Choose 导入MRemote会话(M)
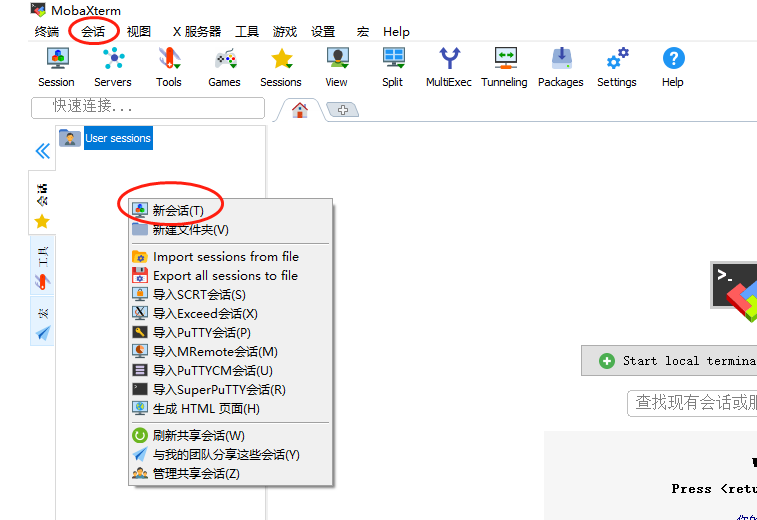 231,351
